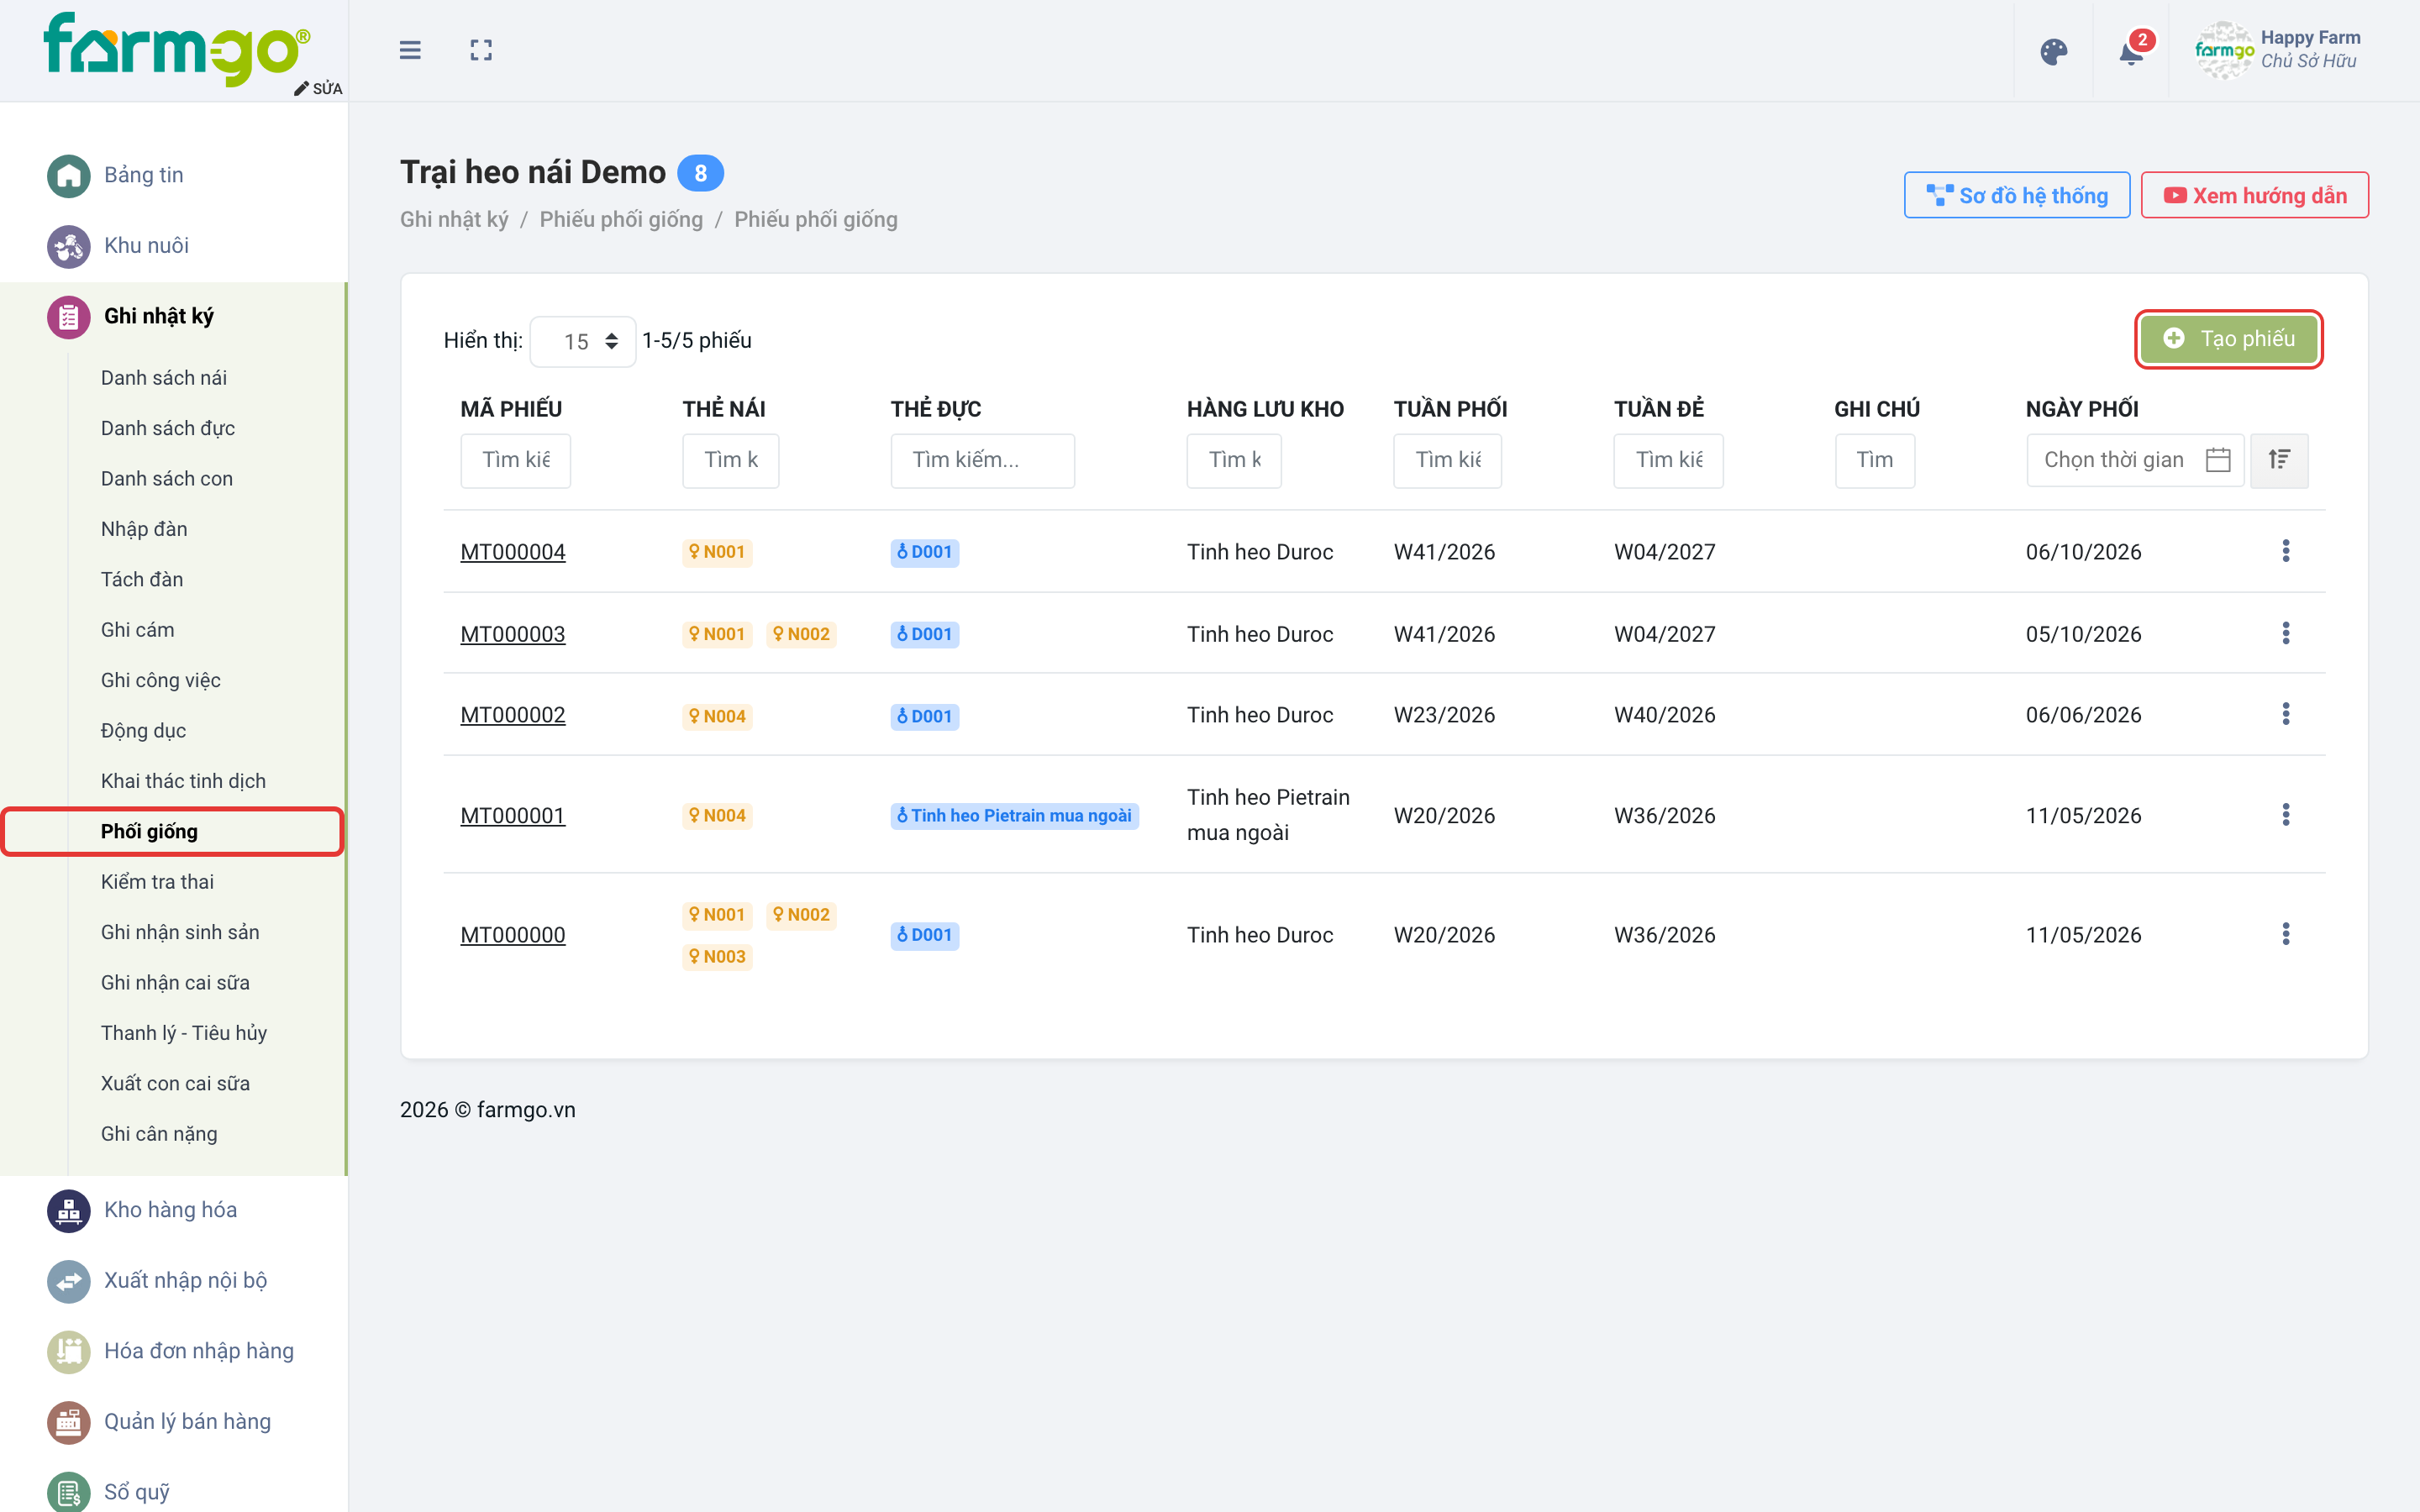Viewport: 2420px width, 1512px height.
Task: Open the Ngày phối date picker
Action: point(2135,460)
